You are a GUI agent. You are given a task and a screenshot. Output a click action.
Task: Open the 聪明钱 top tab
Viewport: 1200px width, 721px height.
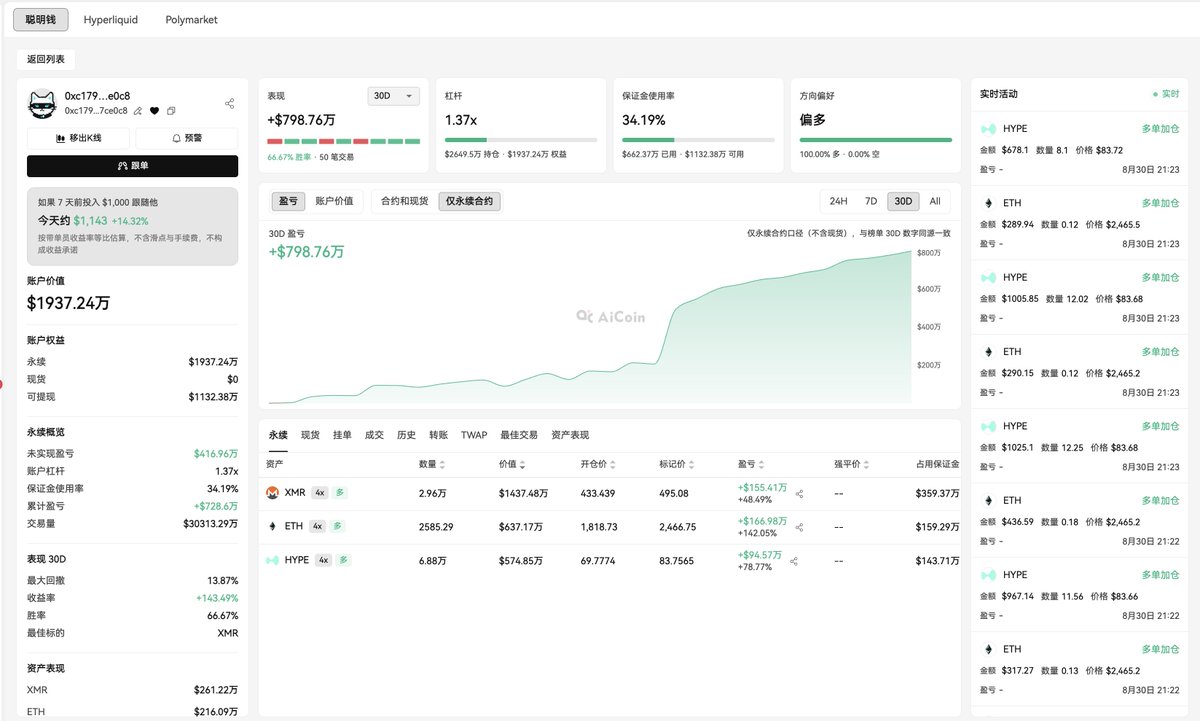41,19
